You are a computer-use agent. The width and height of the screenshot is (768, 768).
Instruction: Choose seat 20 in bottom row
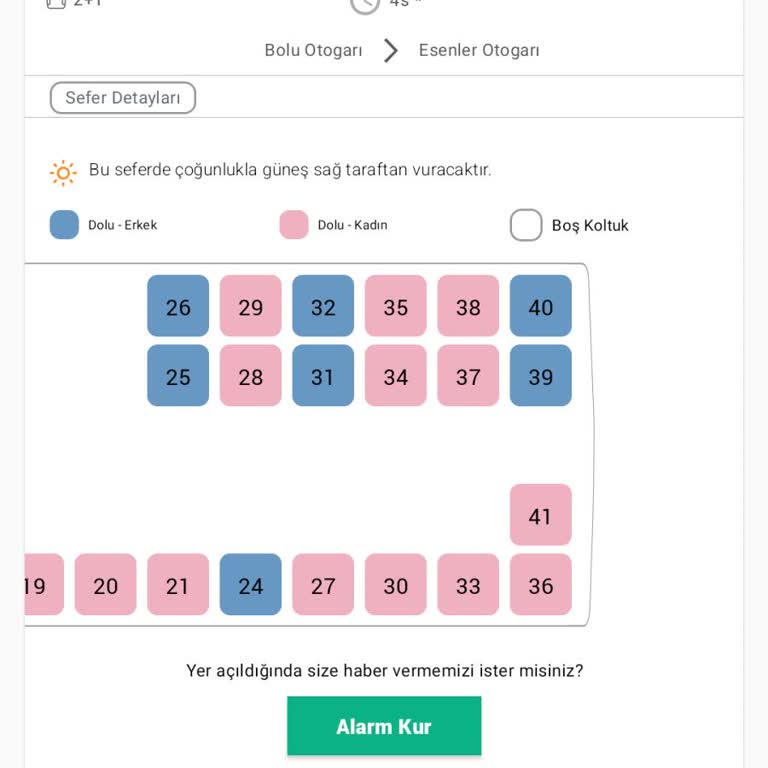tap(105, 585)
